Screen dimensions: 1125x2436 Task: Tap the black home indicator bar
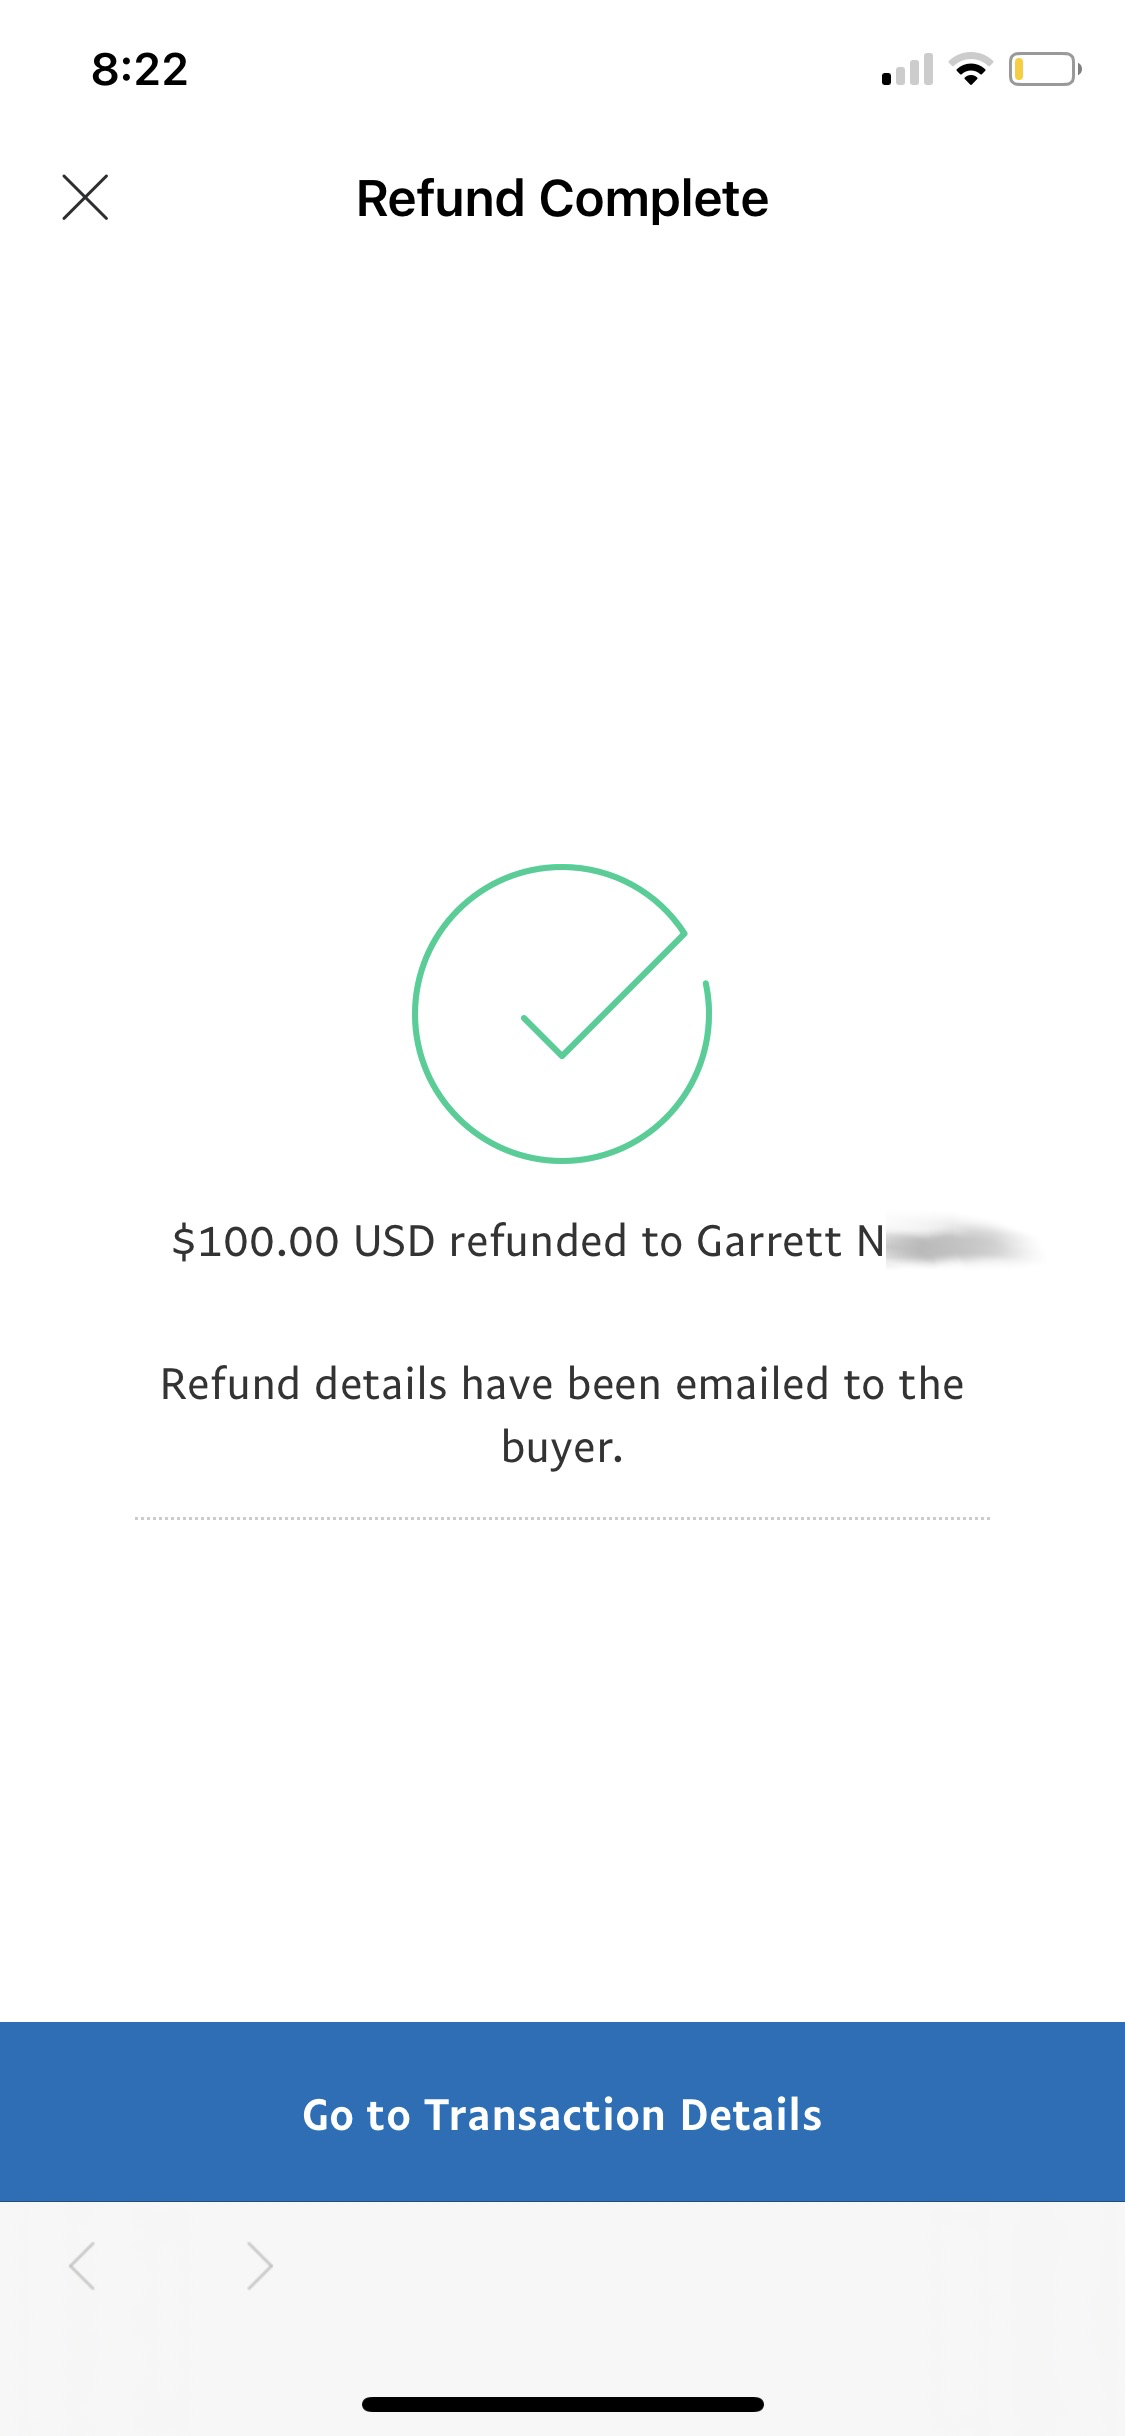point(562,2404)
